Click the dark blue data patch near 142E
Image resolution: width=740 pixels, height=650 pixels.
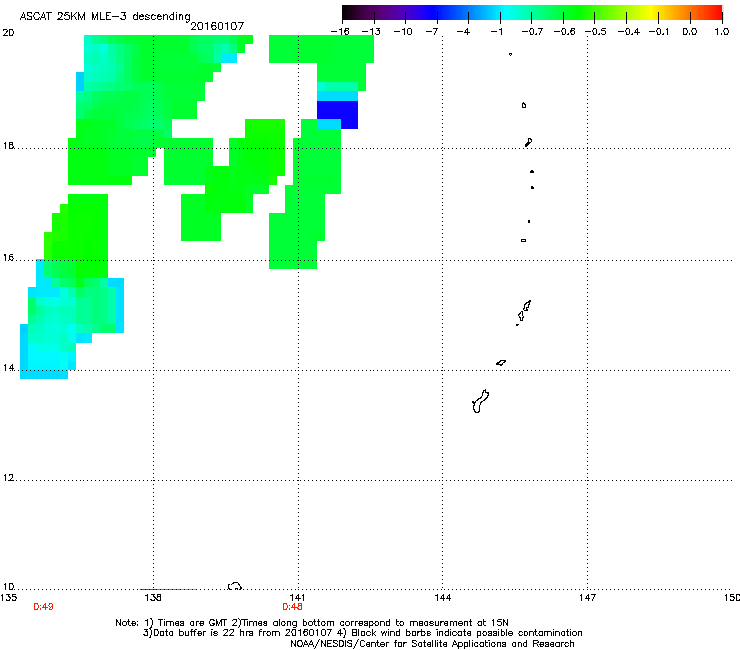337,113
